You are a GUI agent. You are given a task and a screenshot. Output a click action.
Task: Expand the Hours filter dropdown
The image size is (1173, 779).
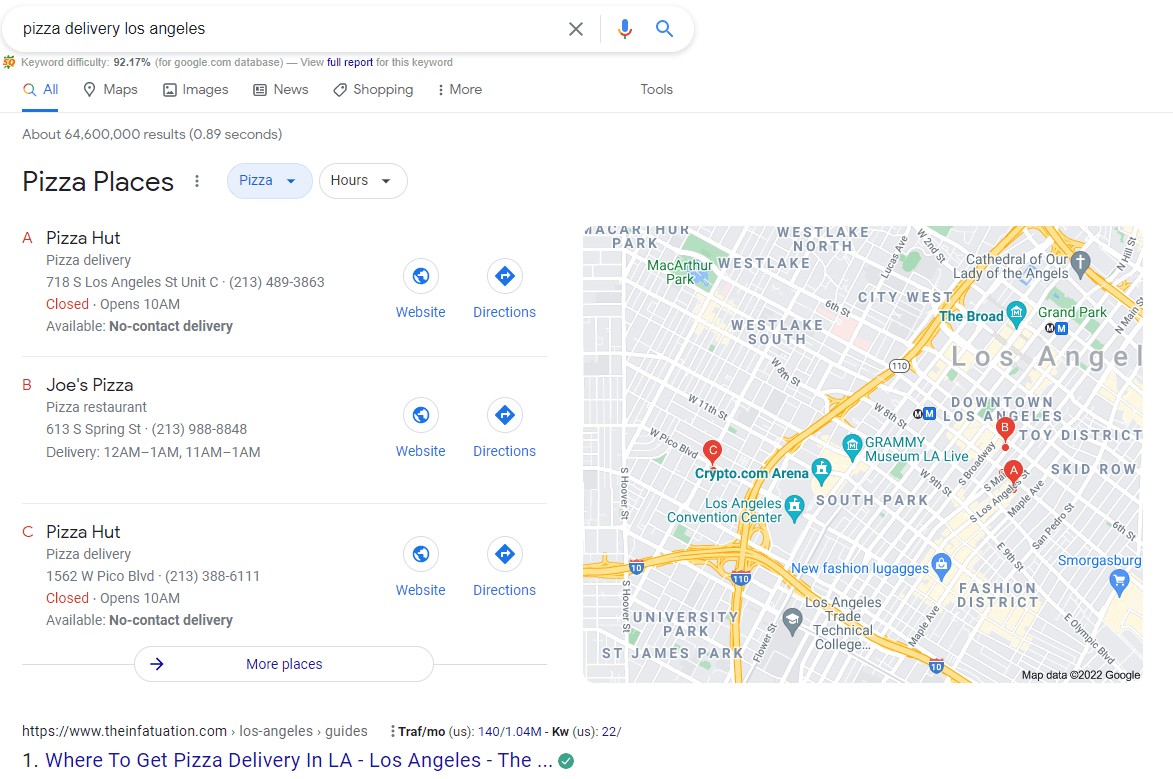pos(362,181)
